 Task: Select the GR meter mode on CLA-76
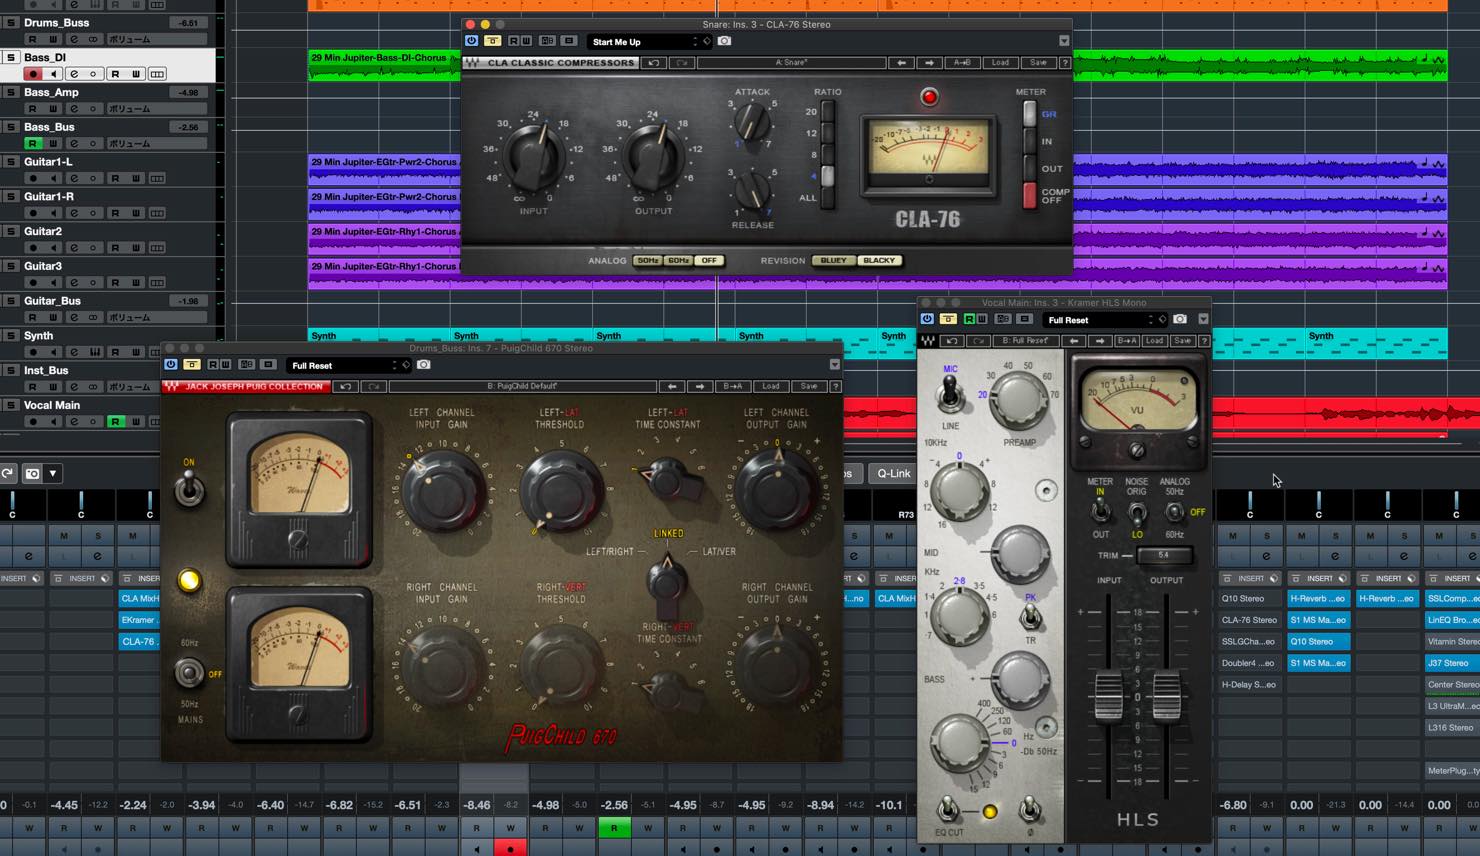[1029, 114]
